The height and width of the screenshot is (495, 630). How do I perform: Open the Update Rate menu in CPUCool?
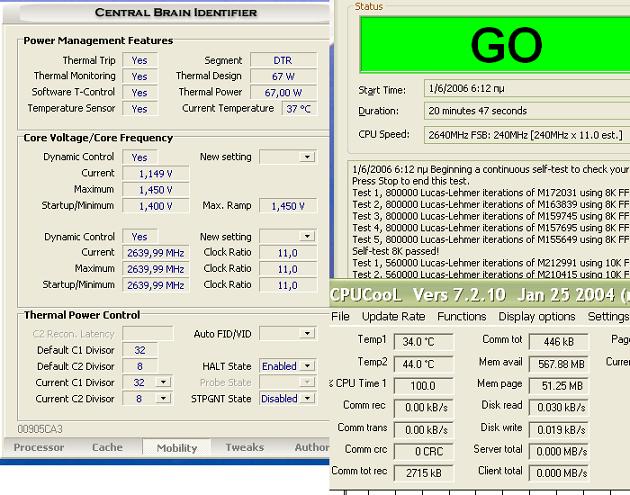pyautogui.click(x=393, y=317)
